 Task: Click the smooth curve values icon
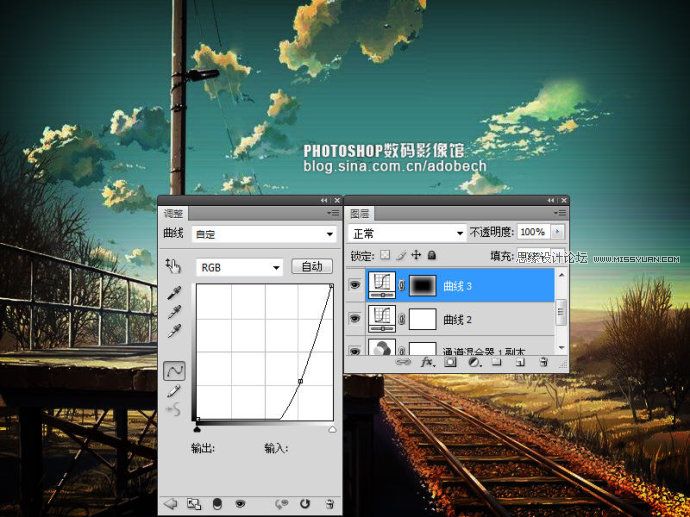(174, 410)
